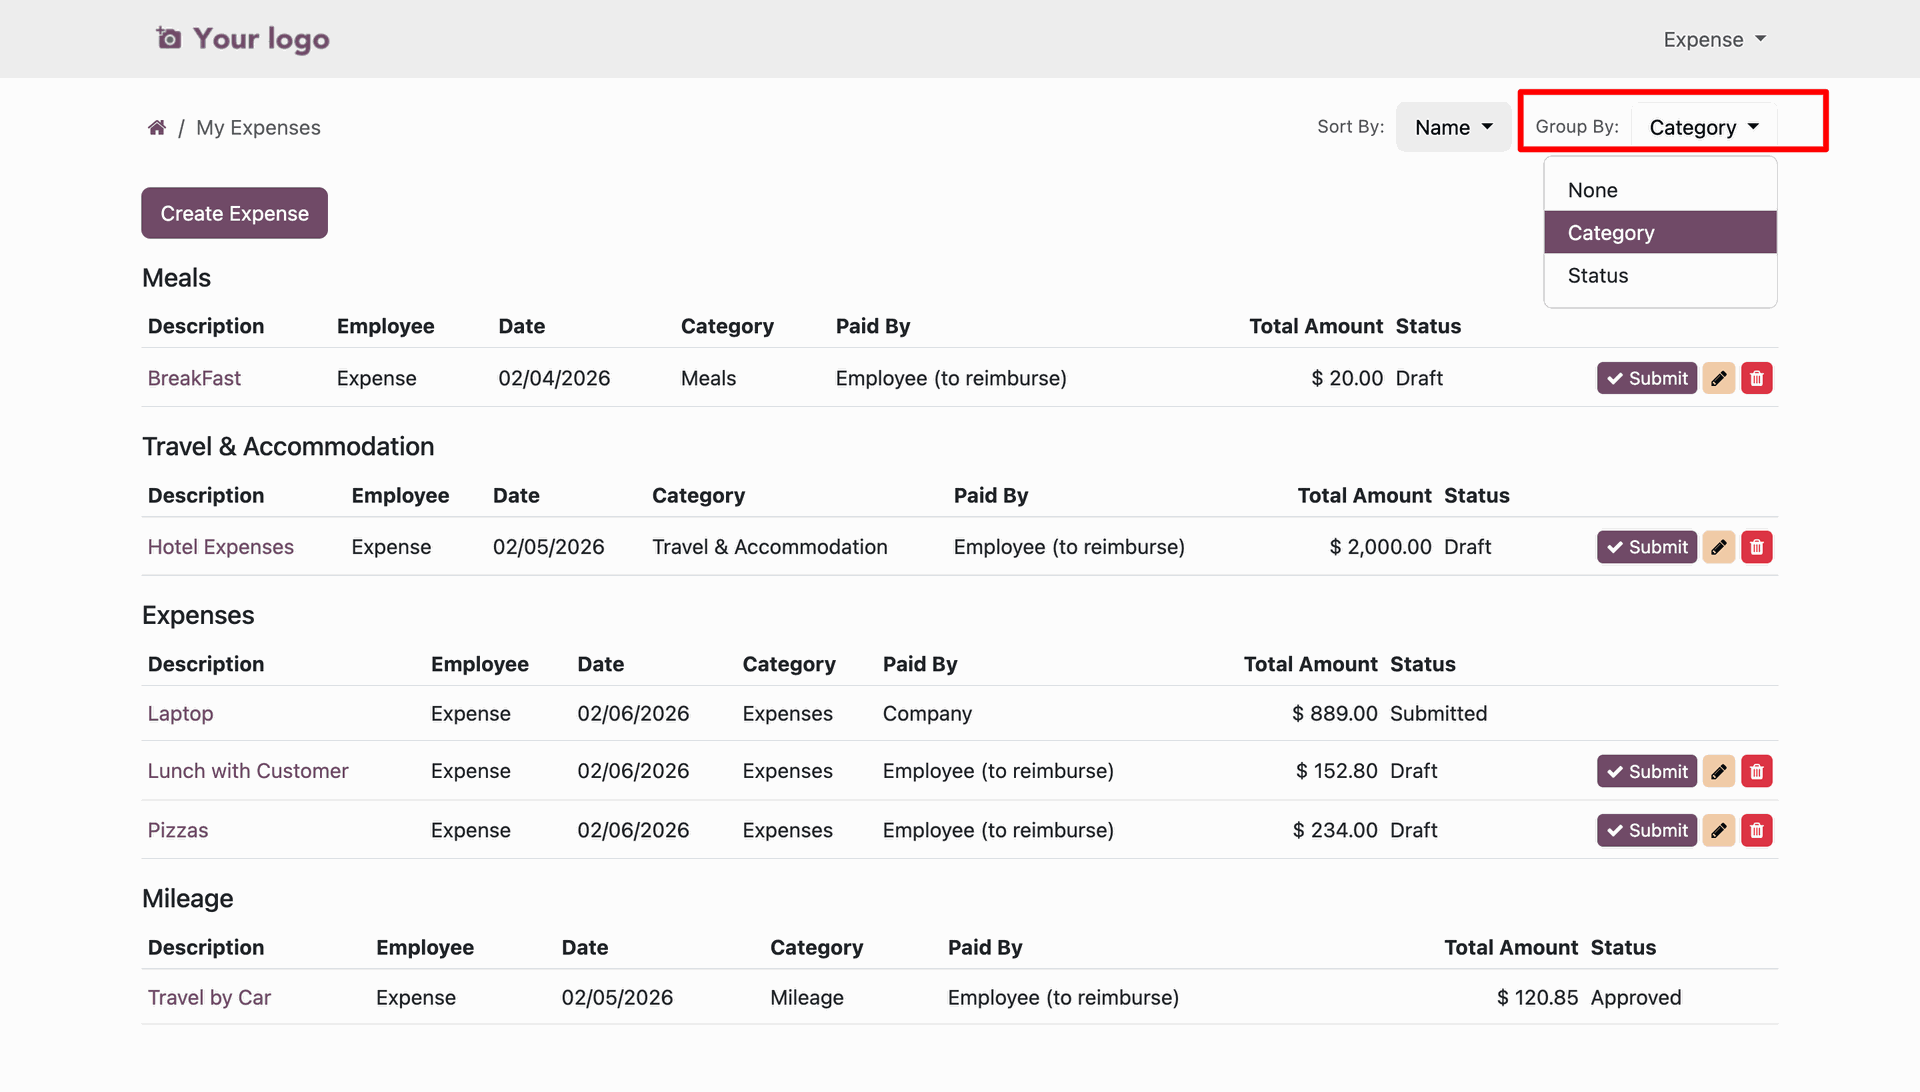This screenshot has height=1092, width=1920.
Task: Choose Status in Group By menu
Action: (1660, 275)
